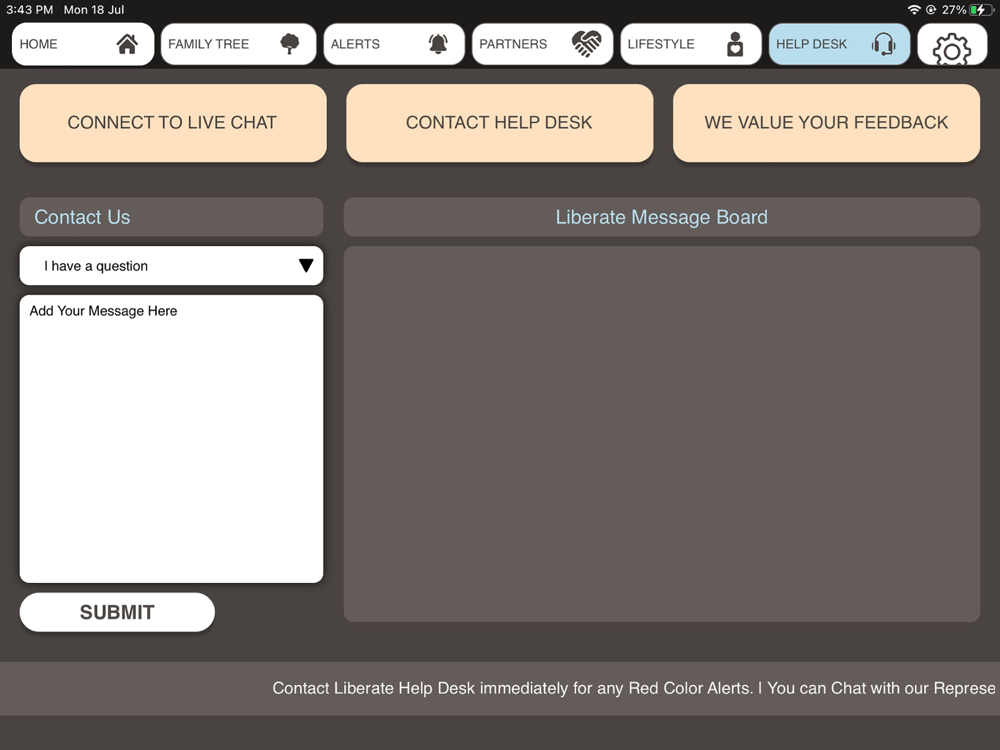Viewport: 1000px width, 750px height.
Task: Tap the 27% battery percentage text
Action: pyautogui.click(x=953, y=10)
